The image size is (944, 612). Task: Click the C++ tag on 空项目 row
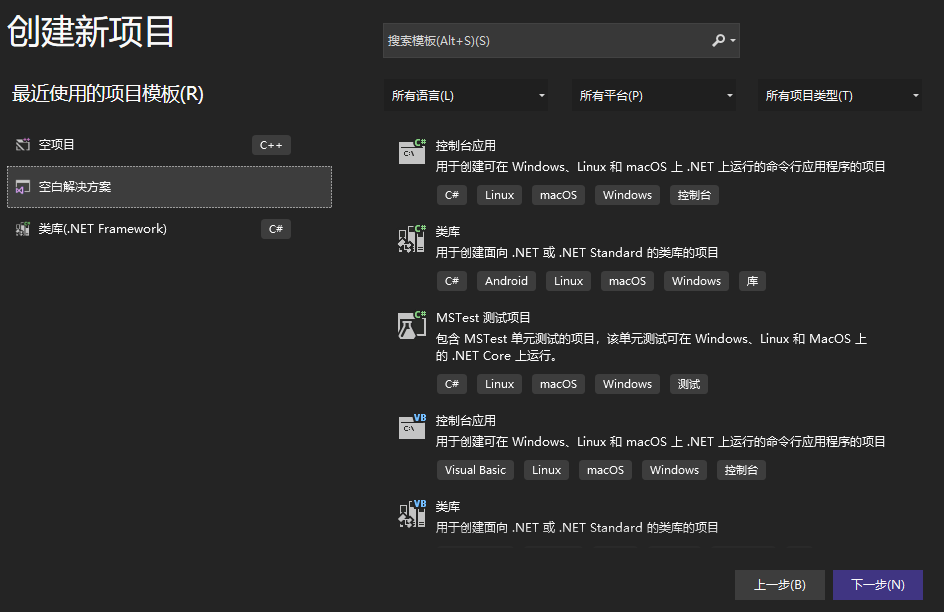coord(271,145)
